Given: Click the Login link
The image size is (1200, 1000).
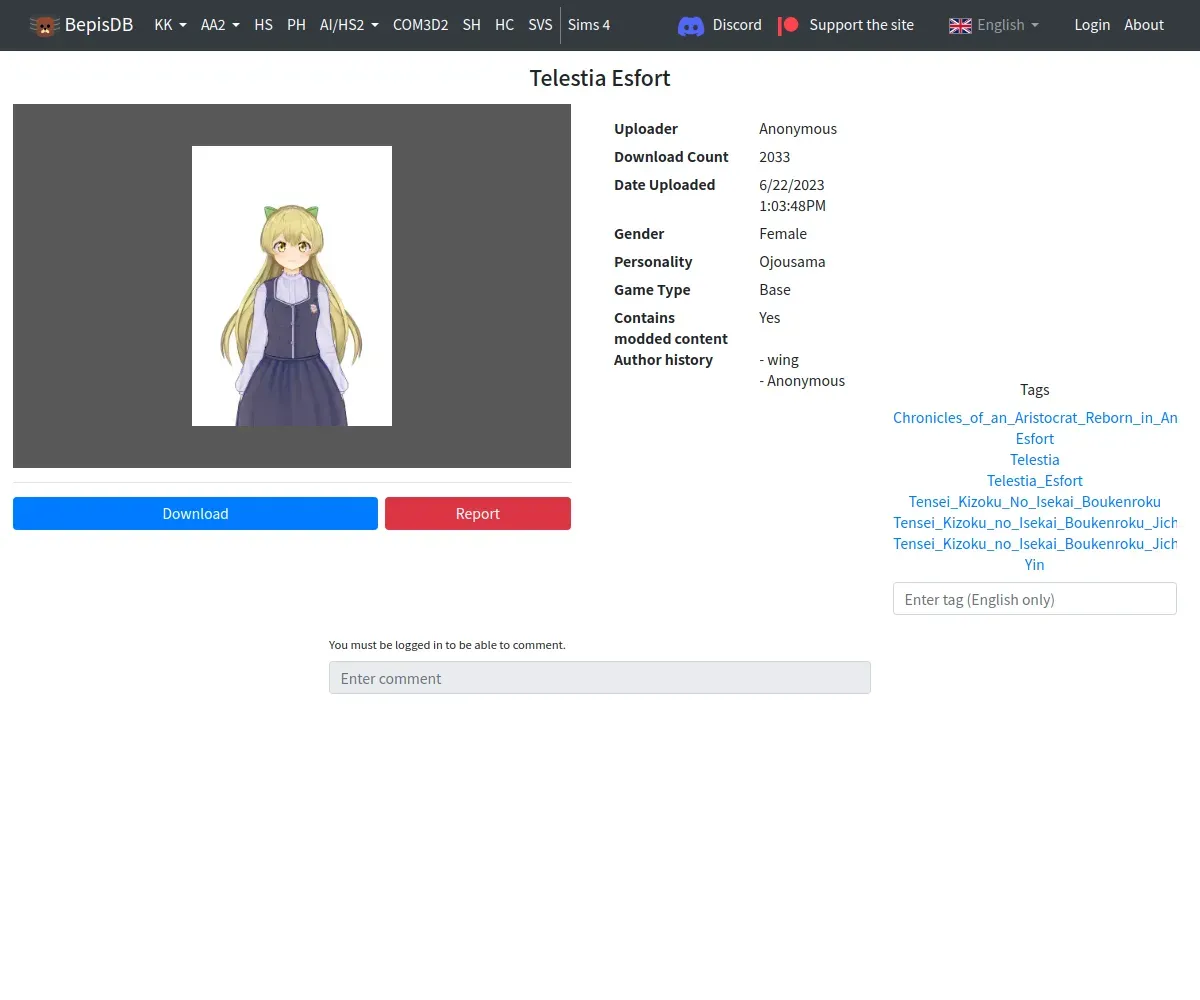Looking at the screenshot, I should (1092, 25).
